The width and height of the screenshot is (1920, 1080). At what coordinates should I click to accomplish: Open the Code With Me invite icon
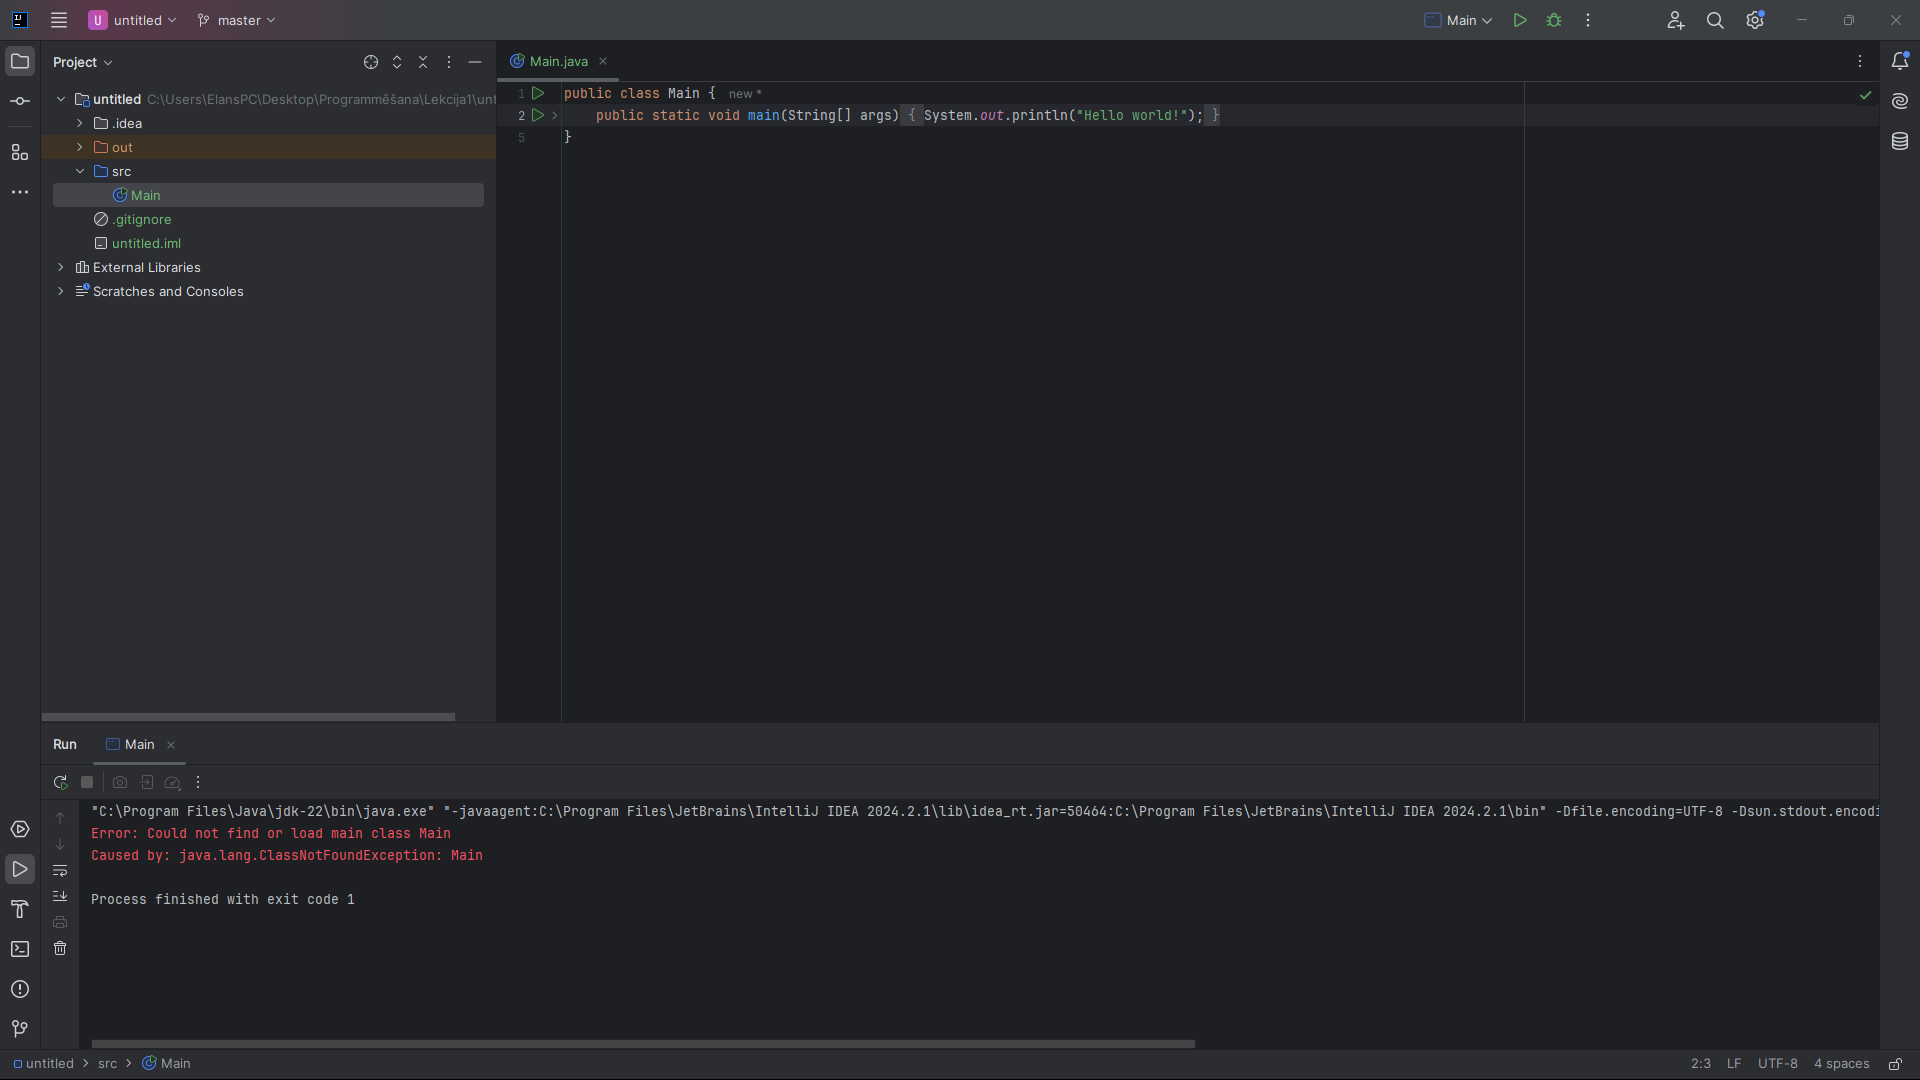click(x=1676, y=20)
